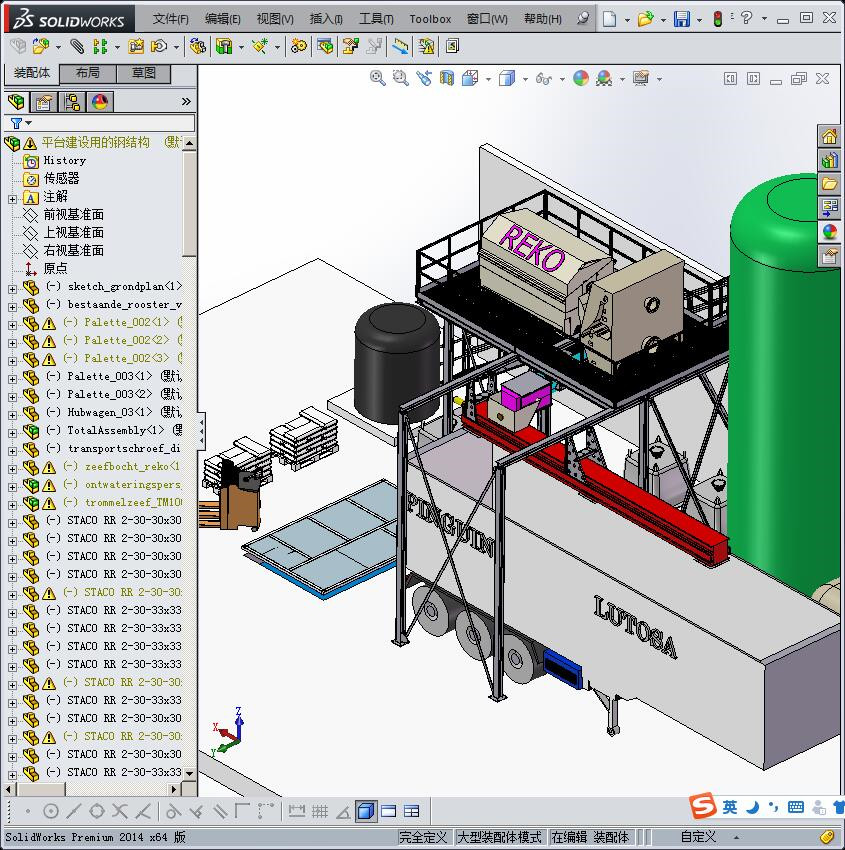
Task: Switch to the 布局 tab
Action: tap(87, 73)
